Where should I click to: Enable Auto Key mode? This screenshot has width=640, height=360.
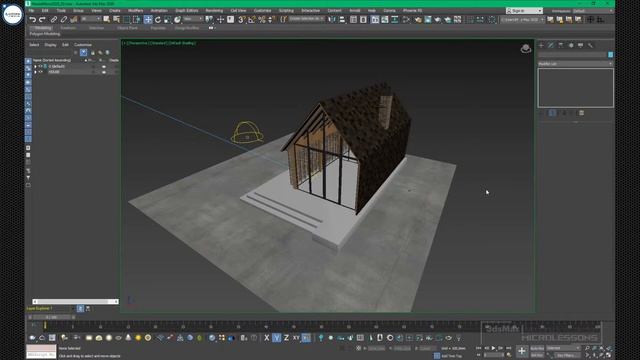(x=537, y=348)
